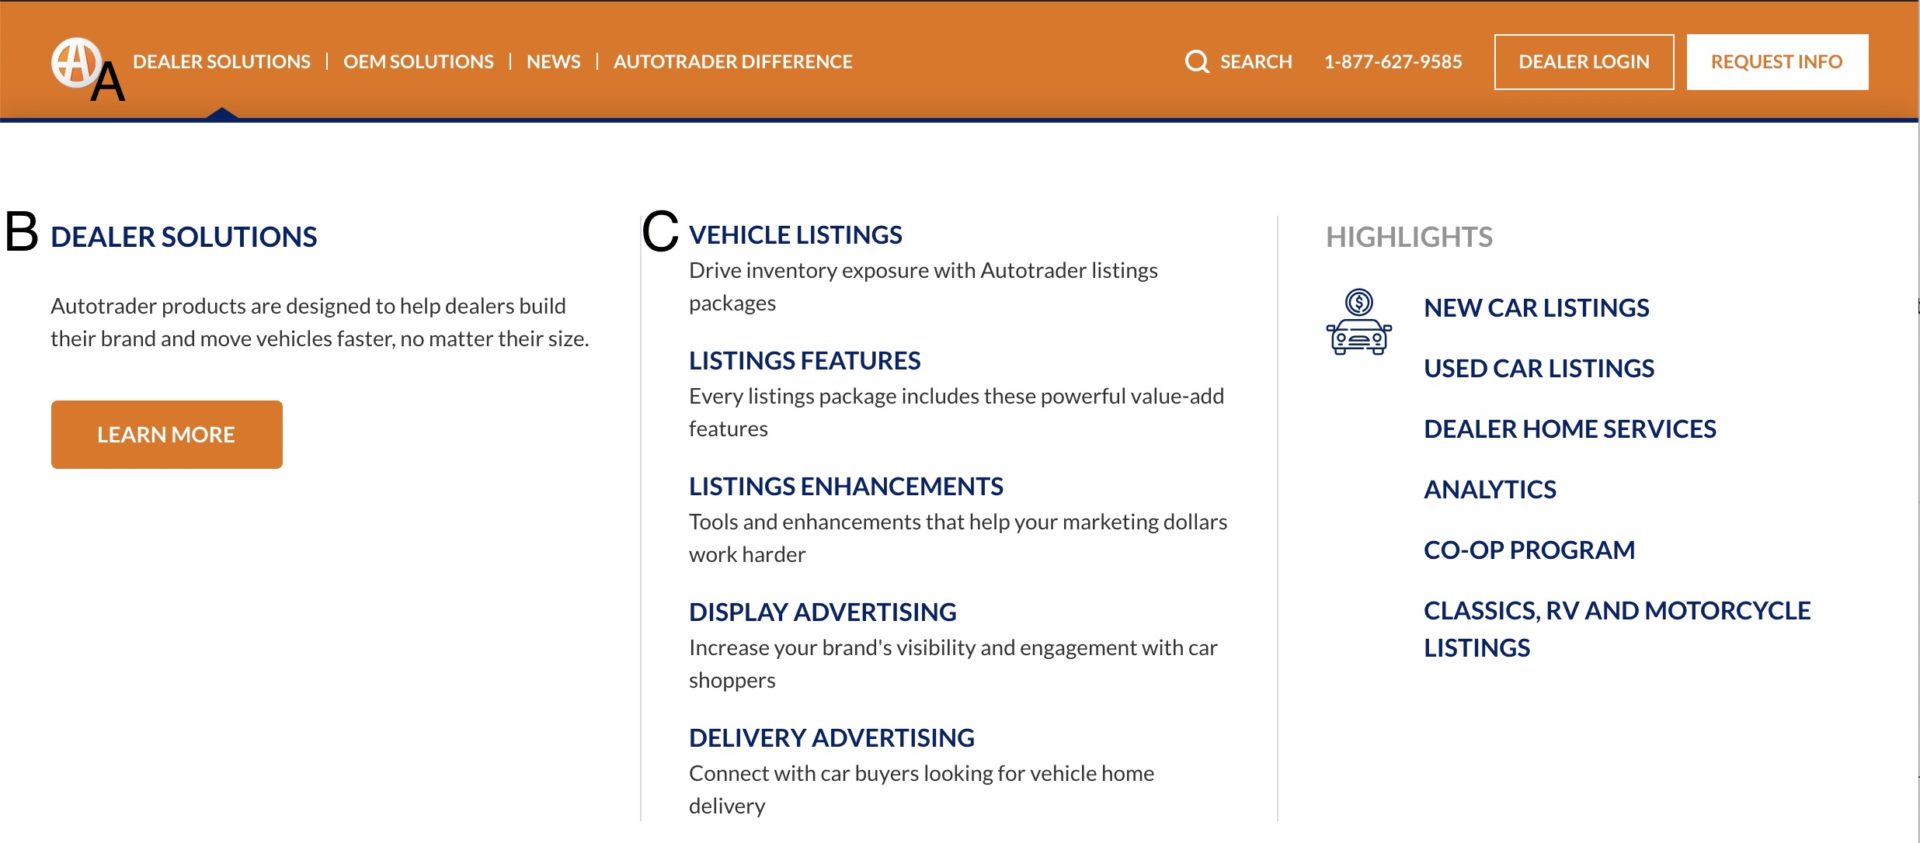Click the Dealer Login button

1584,62
